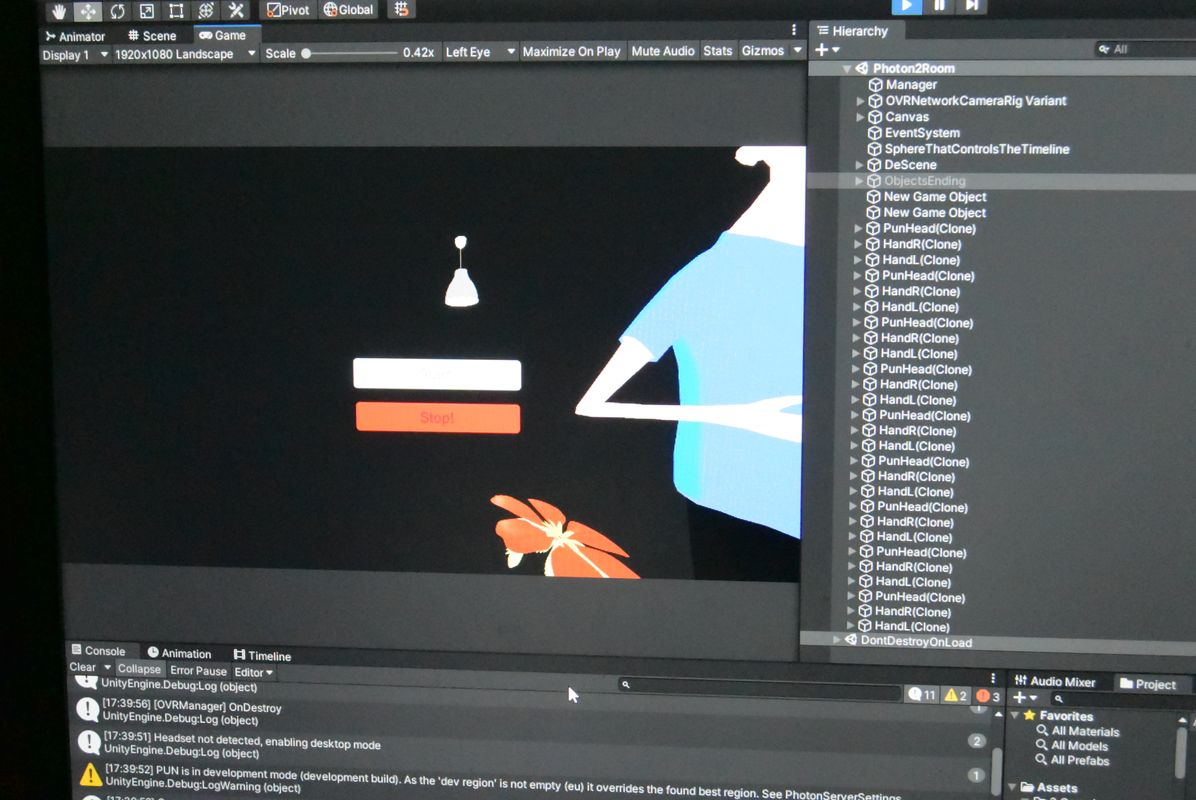Open the Game view options menu
This screenshot has height=800, width=1196.
794,30
